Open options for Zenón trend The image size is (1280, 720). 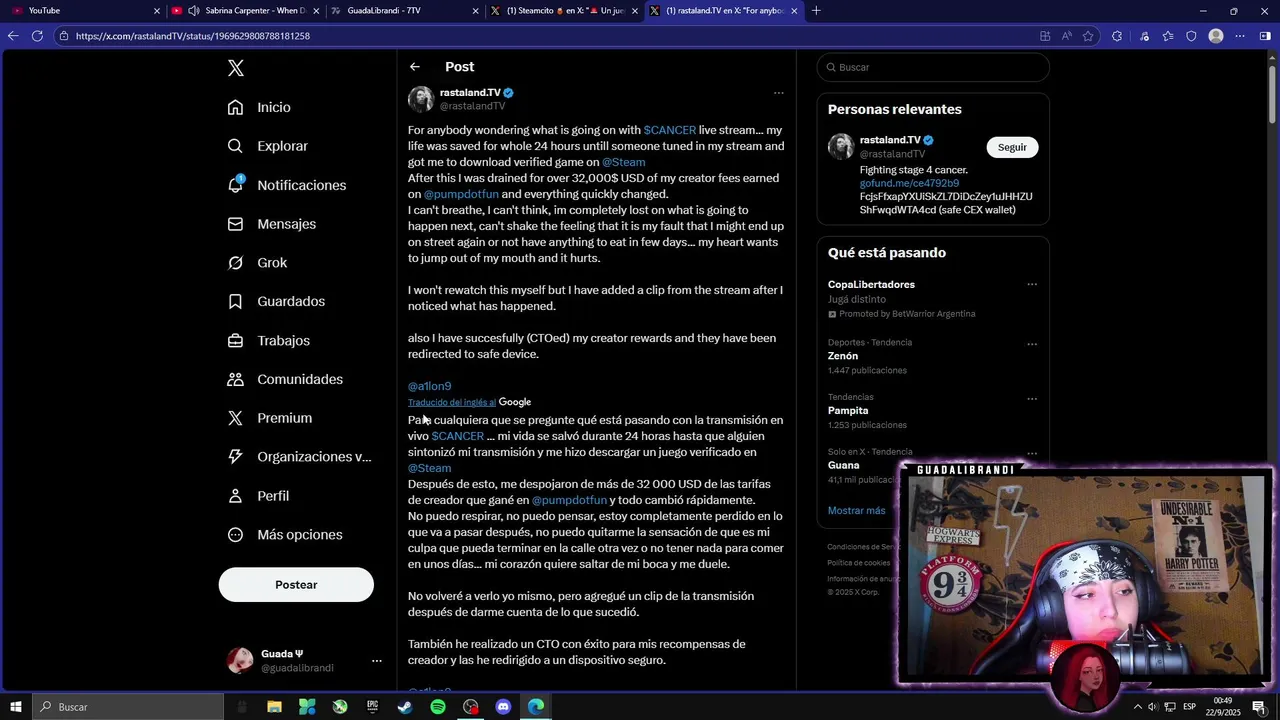coord(1032,344)
